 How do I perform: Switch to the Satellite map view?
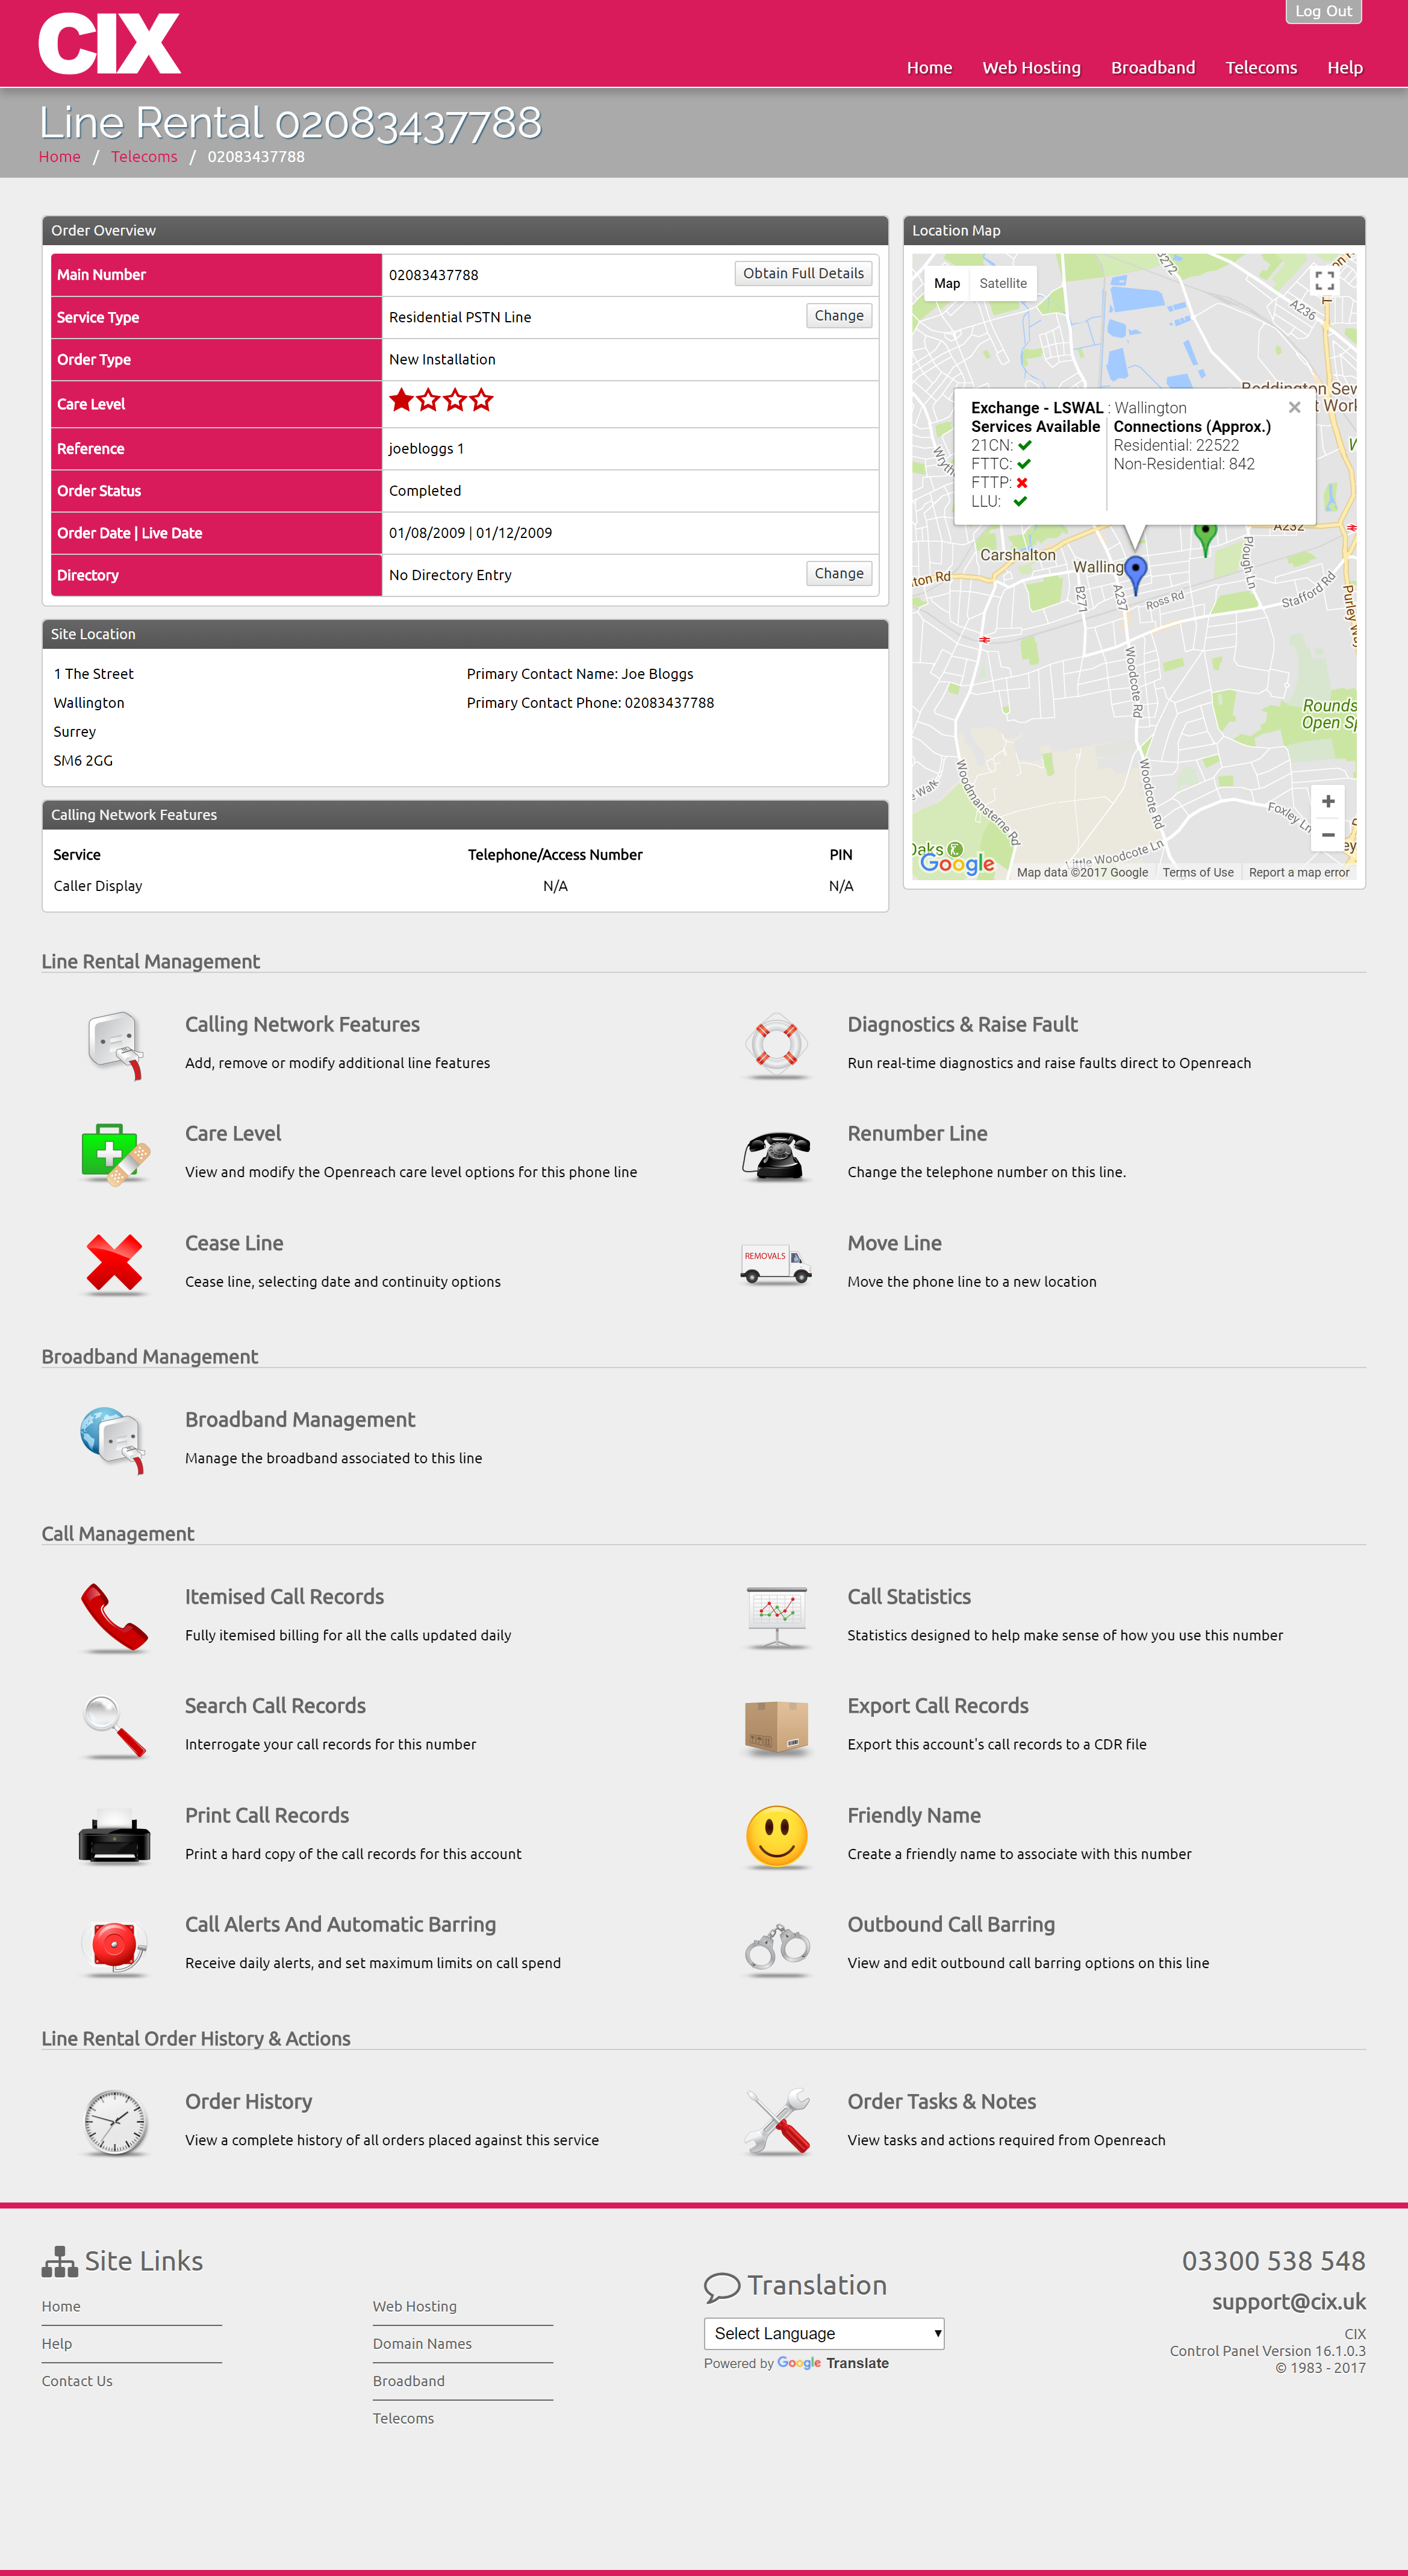coord(1000,283)
